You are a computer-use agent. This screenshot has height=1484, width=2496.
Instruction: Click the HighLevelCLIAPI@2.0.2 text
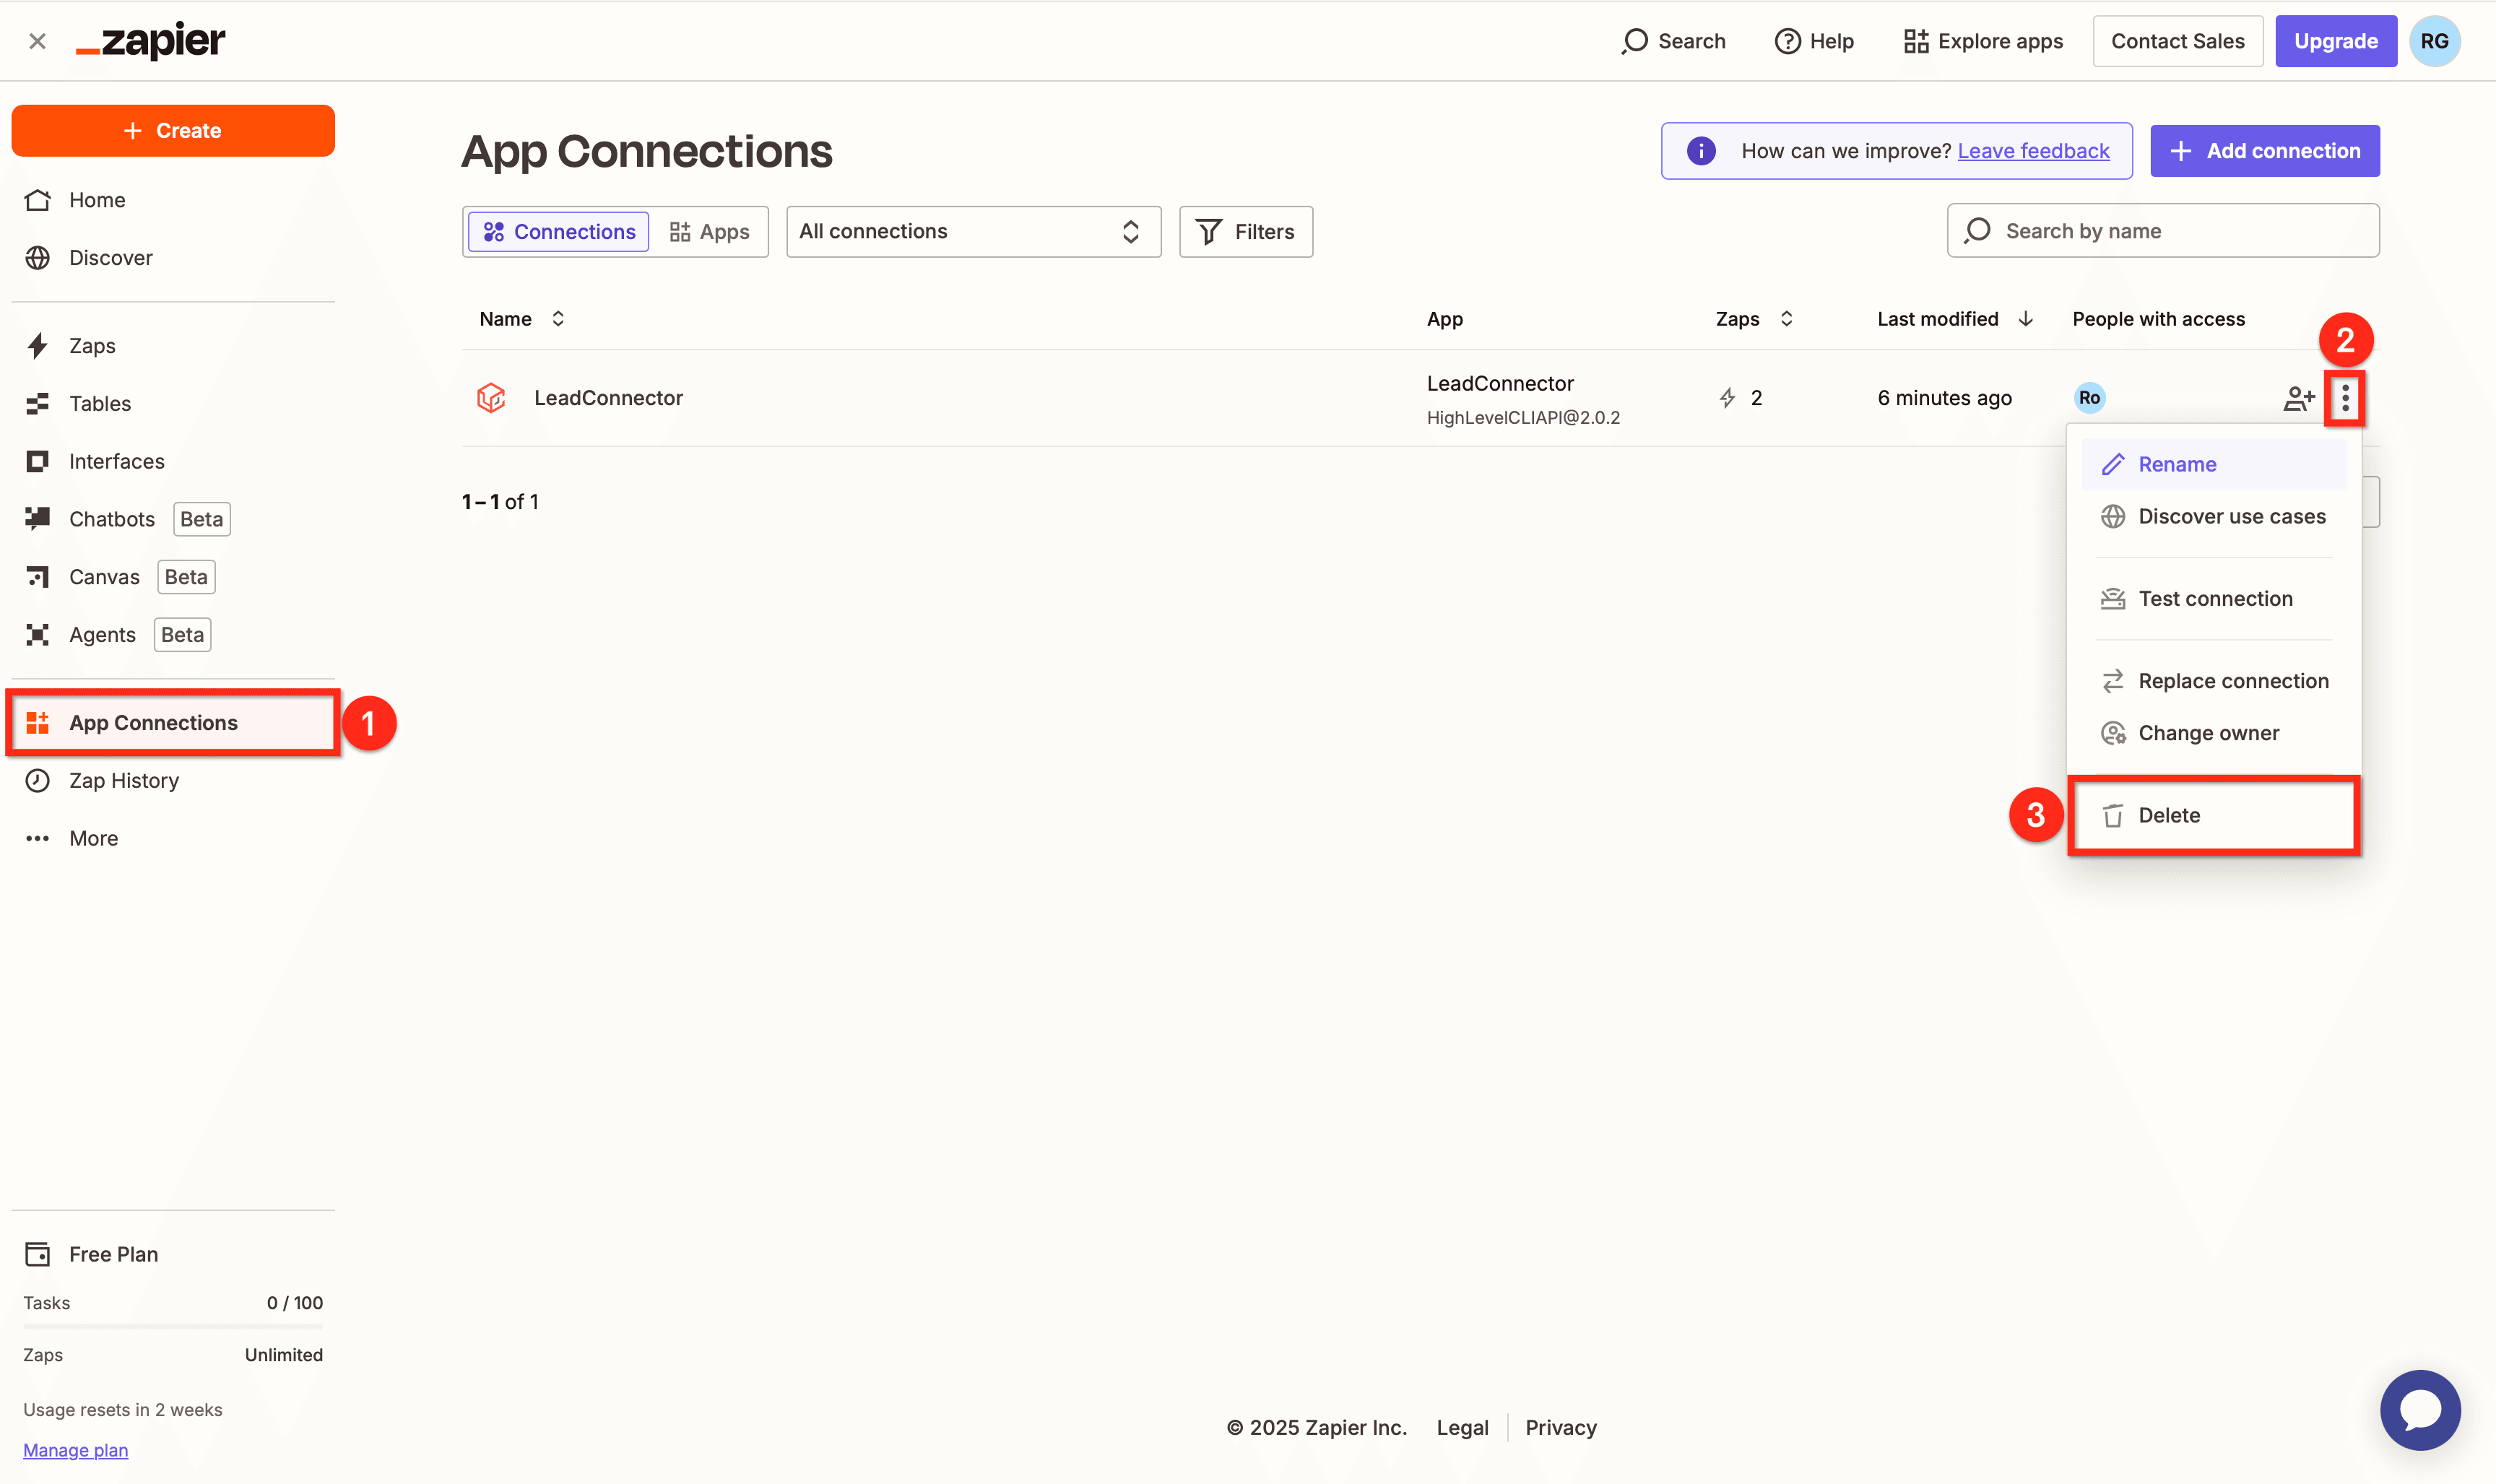pyautogui.click(x=1523, y=418)
